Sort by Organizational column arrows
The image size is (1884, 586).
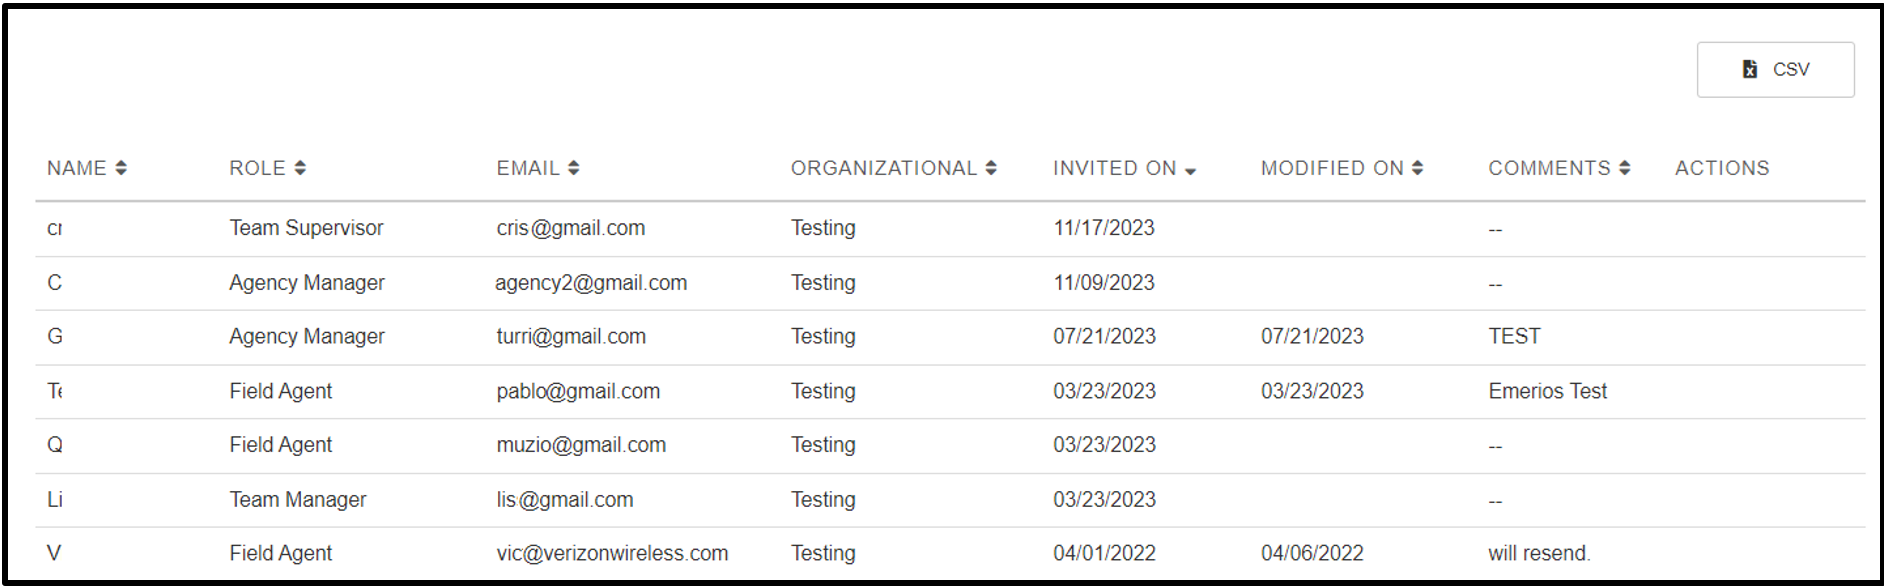coord(991,168)
